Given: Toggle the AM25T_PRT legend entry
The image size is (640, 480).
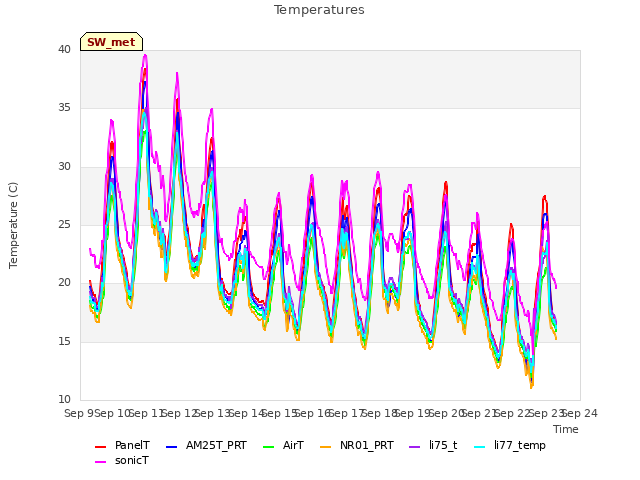Looking at the screenshot, I should (216, 445).
